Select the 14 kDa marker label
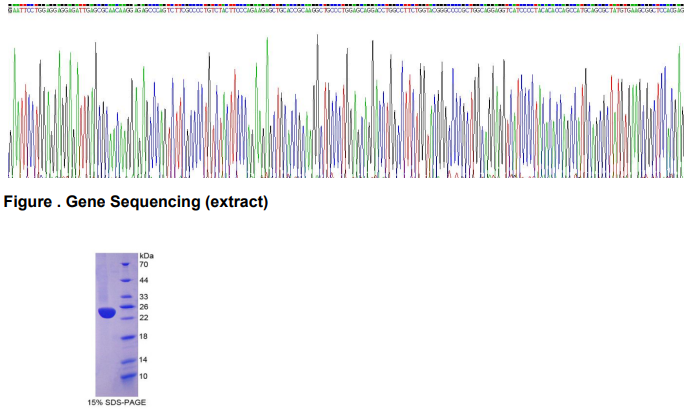 pyautogui.click(x=143, y=359)
